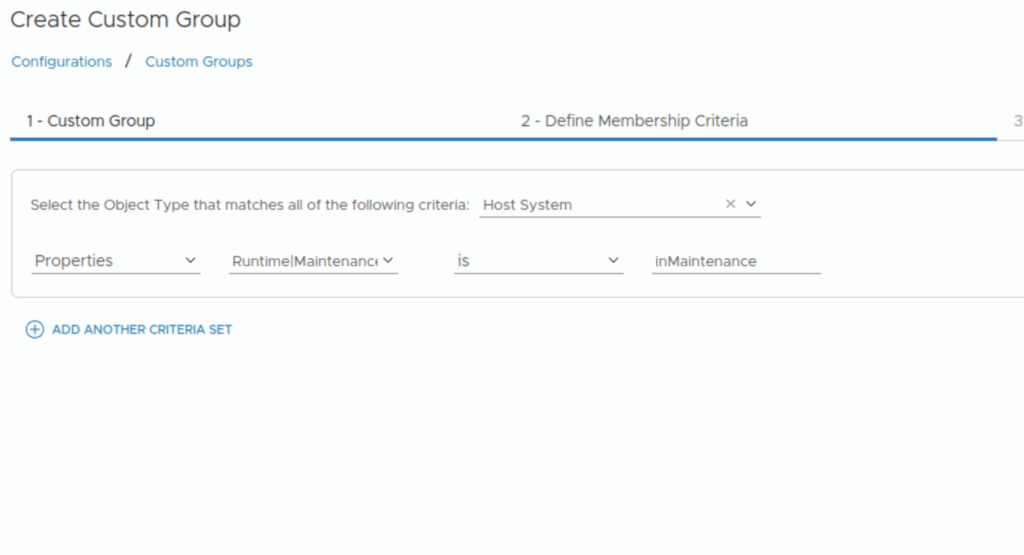Open the 'is' condition operator dropdown
The height and width of the screenshot is (555, 1024).
tap(530, 261)
